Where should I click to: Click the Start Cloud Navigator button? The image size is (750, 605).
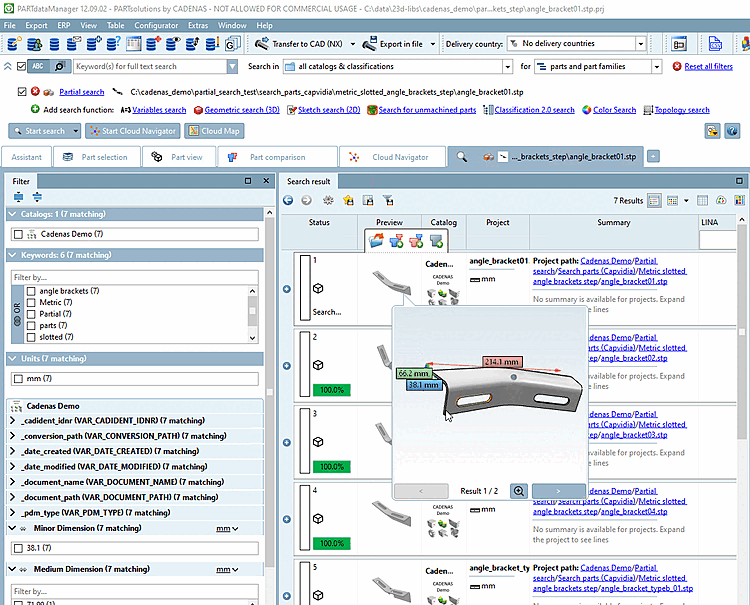[132, 131]
